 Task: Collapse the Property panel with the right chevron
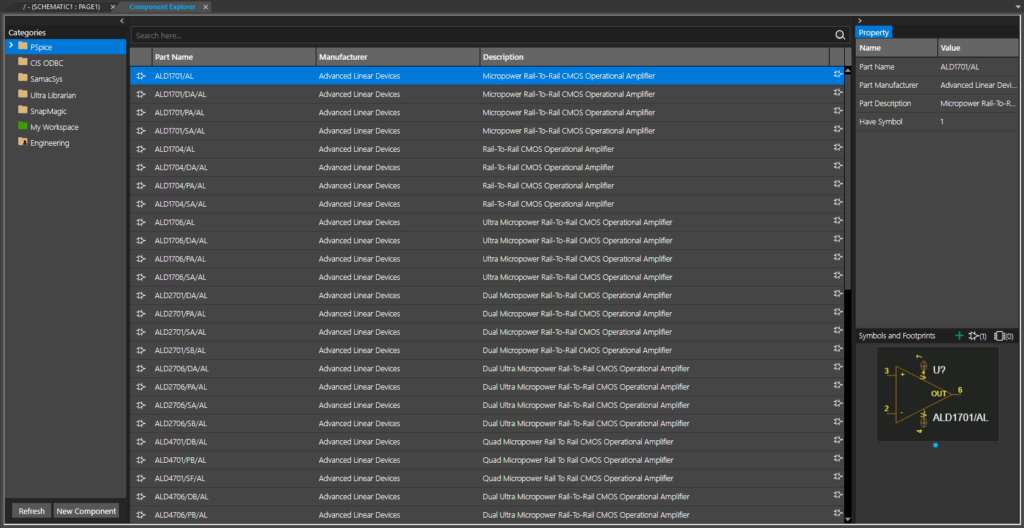coord(859,21)
